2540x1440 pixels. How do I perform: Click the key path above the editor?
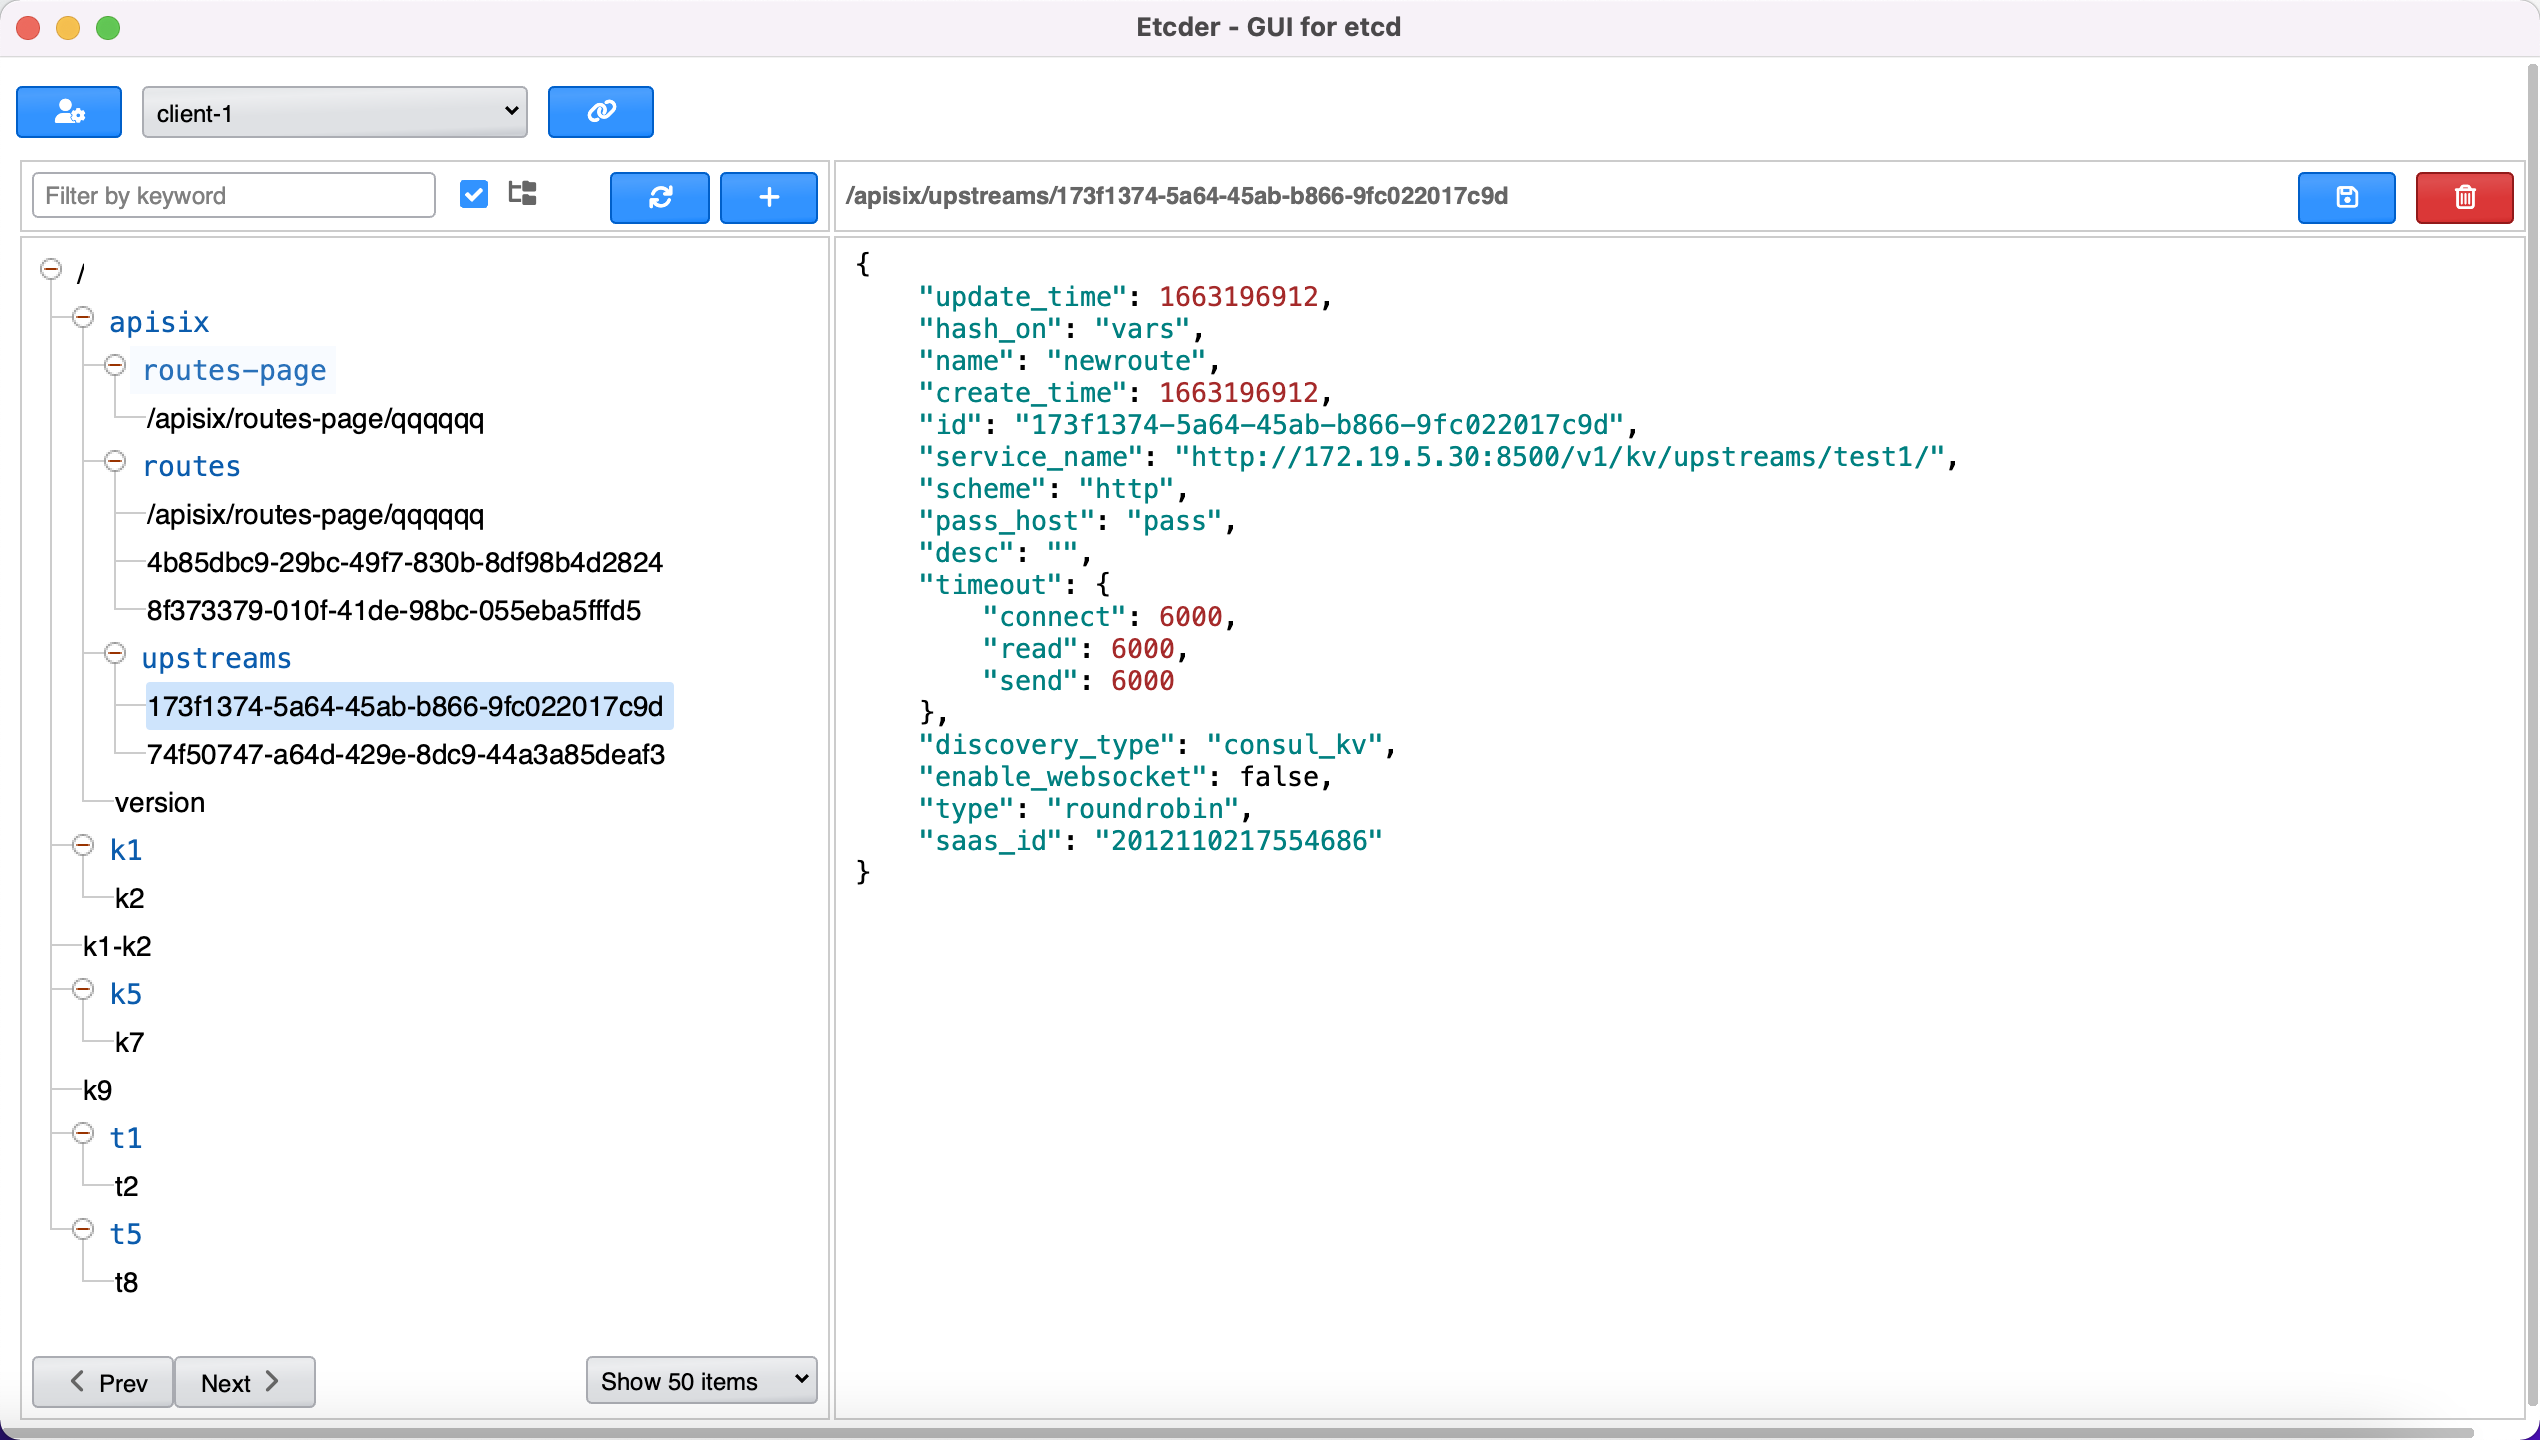coord(1176,196)
